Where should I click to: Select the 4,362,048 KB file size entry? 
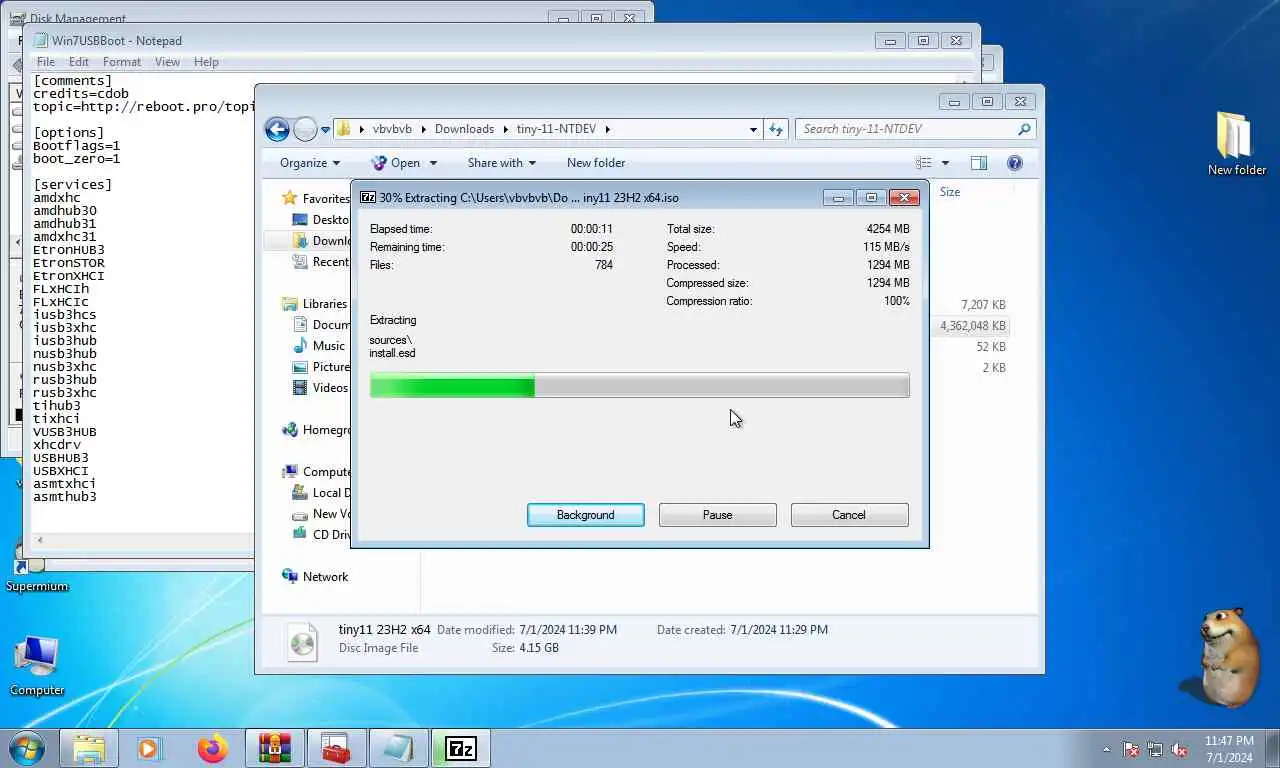(972, 326)
